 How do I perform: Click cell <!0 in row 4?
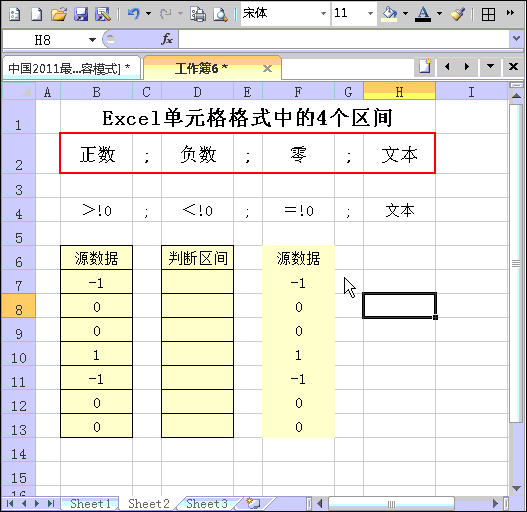pos(198,210)
